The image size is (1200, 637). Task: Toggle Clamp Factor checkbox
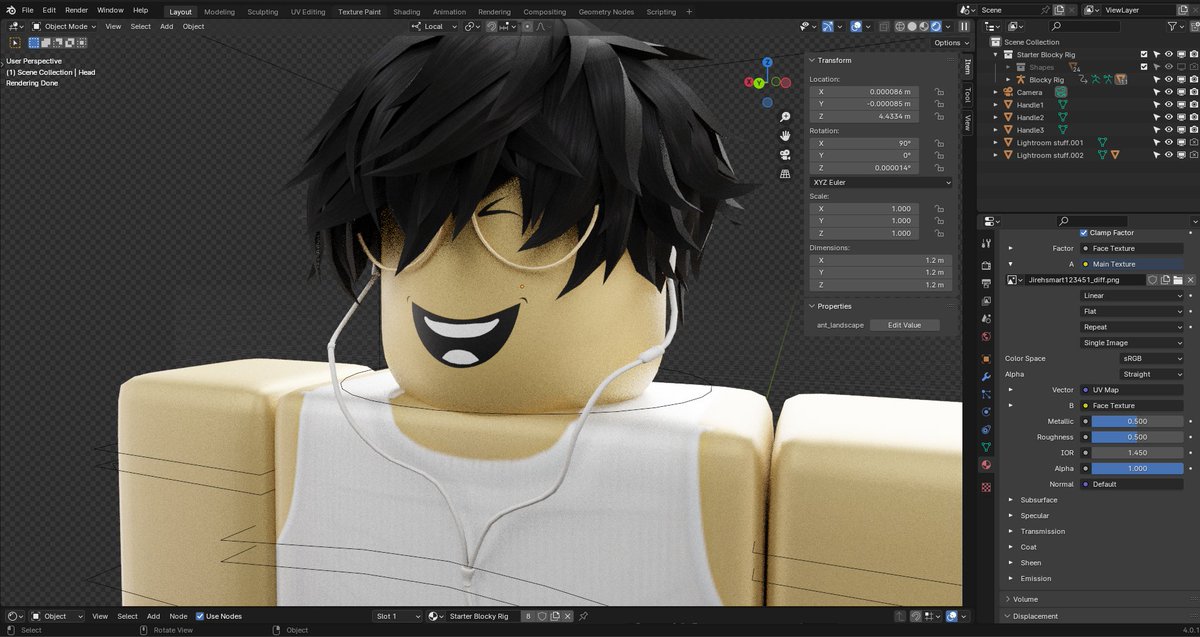pyautogui.click(x=1084, y=232)
